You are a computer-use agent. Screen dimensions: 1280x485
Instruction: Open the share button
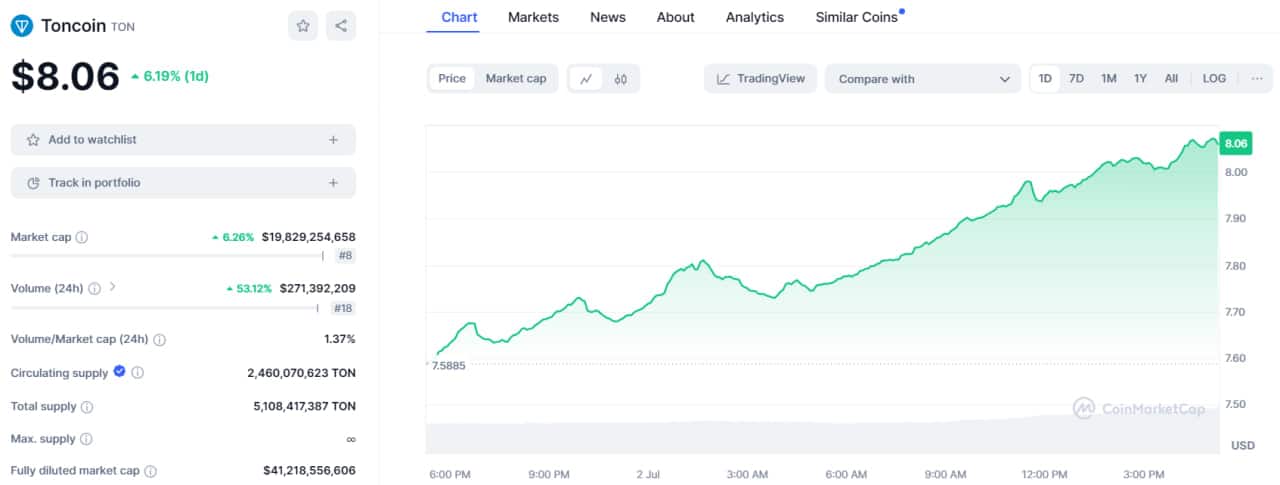coord(341,26)
